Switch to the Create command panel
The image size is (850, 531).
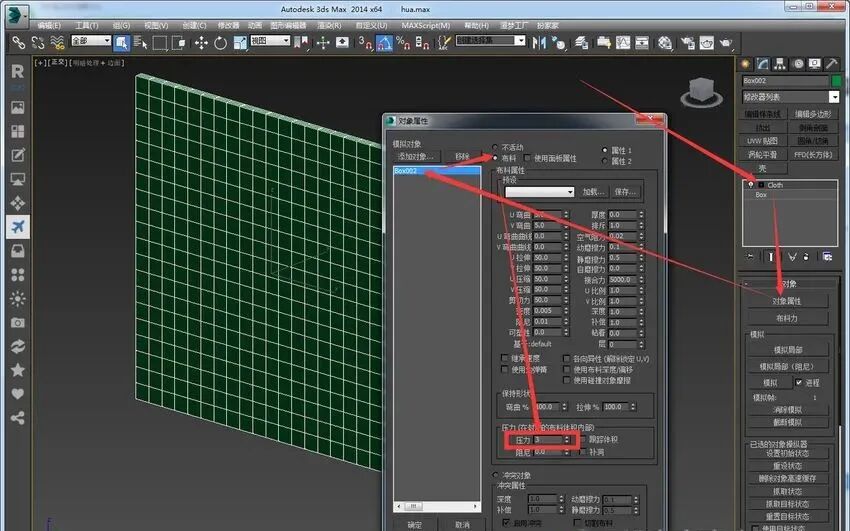click(x=746, y=64)
